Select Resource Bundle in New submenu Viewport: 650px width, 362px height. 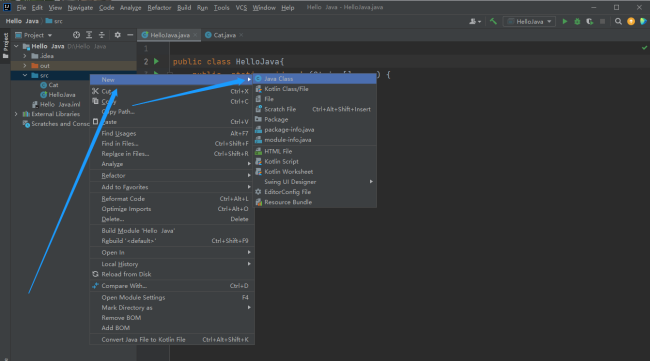point(315,202)
